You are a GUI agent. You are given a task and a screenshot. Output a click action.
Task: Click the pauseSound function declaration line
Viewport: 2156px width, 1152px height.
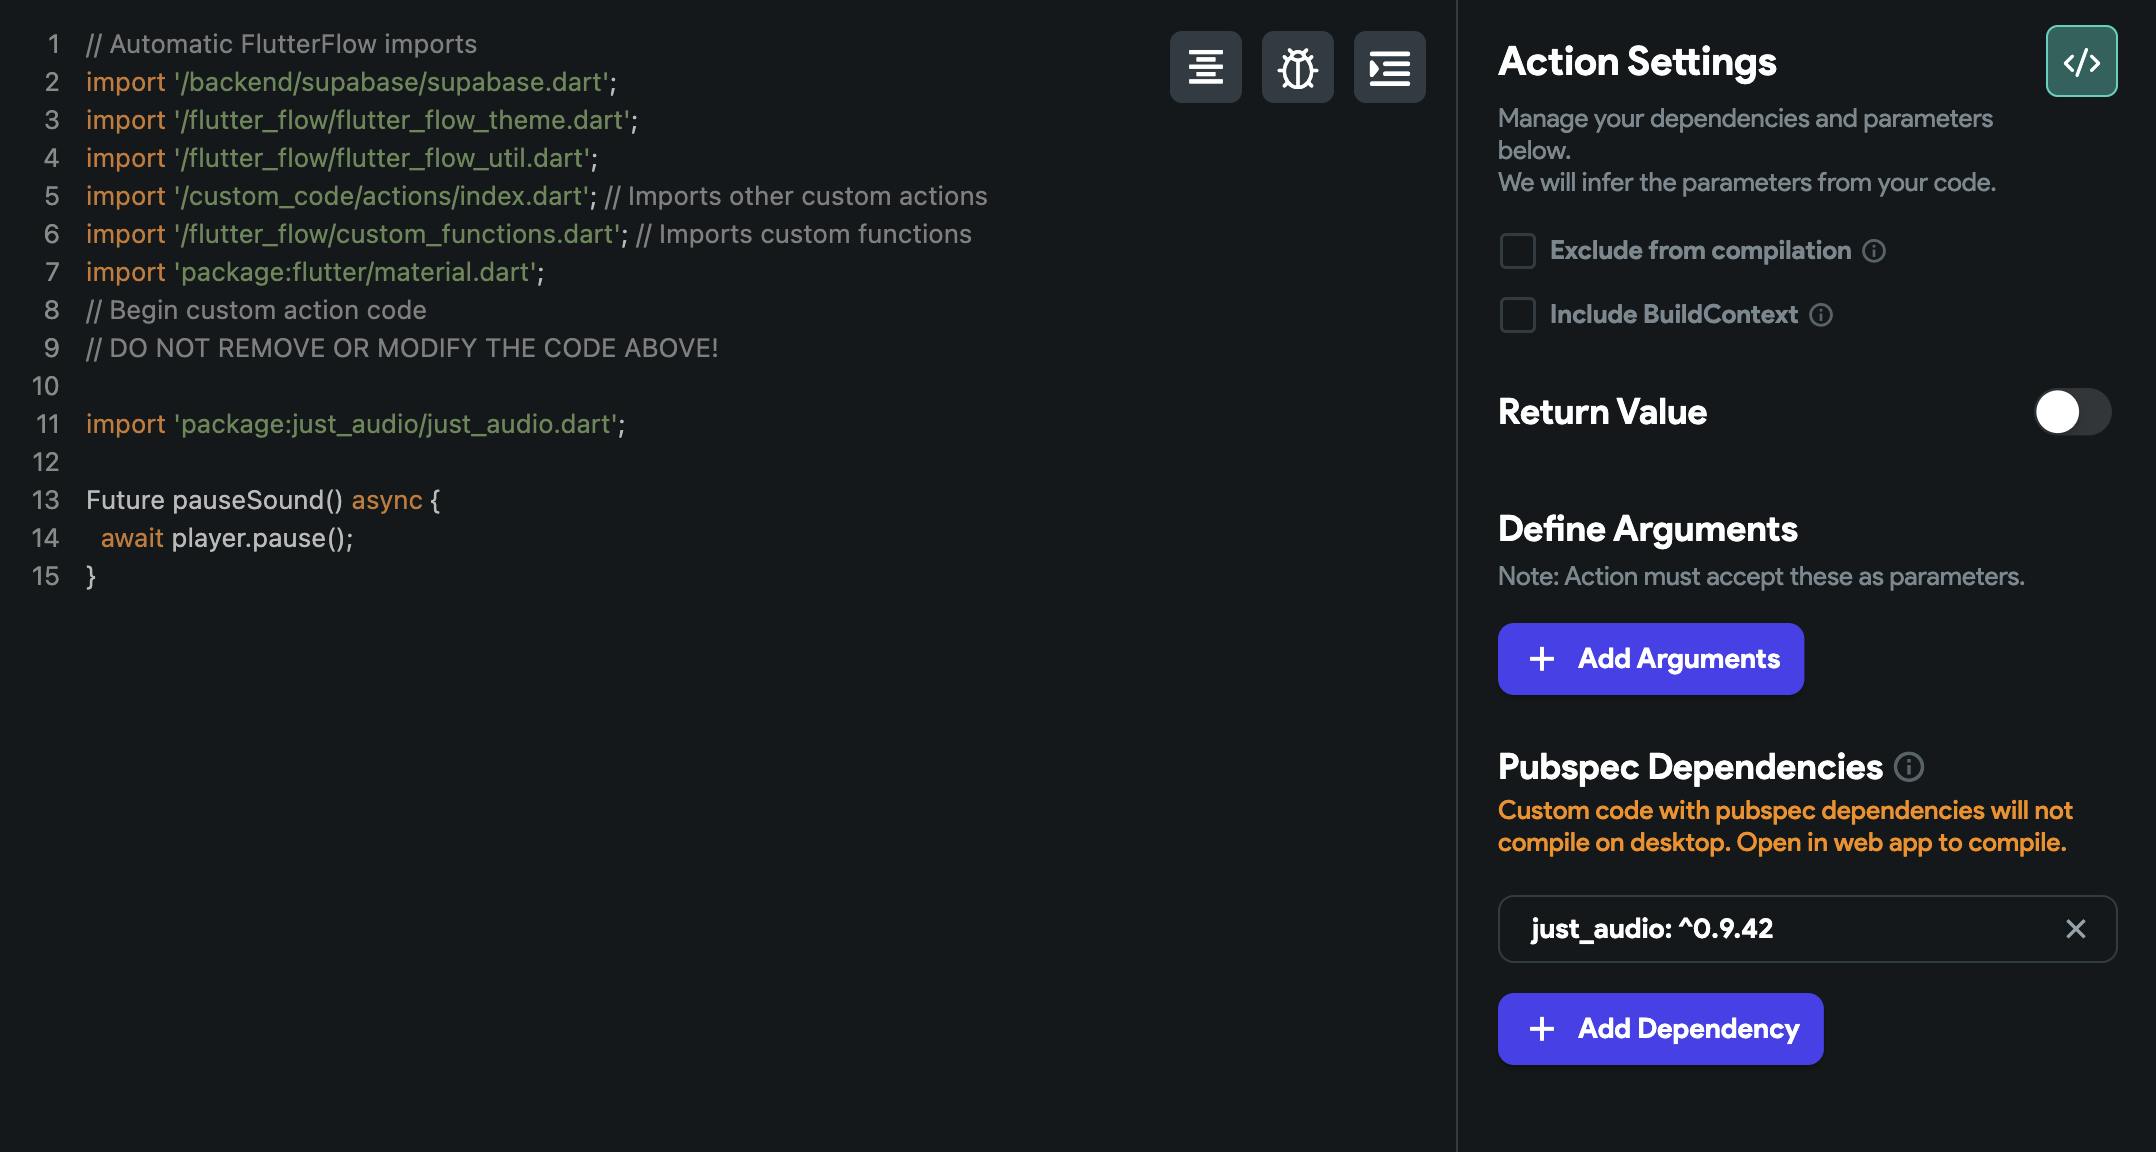[262, 501]
